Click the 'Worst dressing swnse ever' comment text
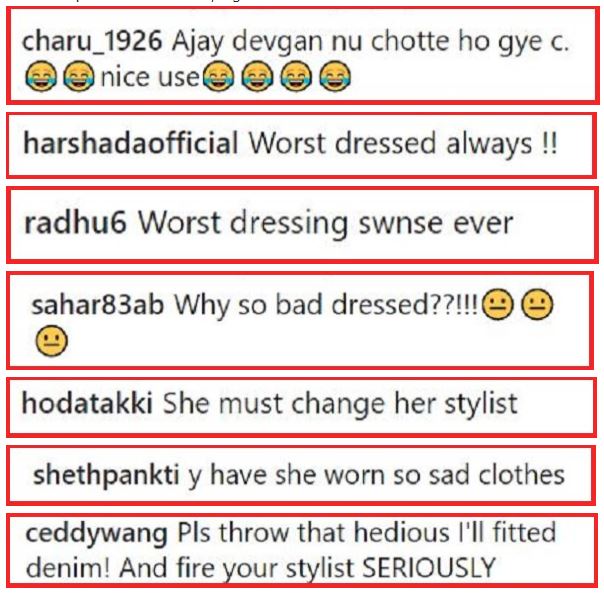 pos(326,223)
